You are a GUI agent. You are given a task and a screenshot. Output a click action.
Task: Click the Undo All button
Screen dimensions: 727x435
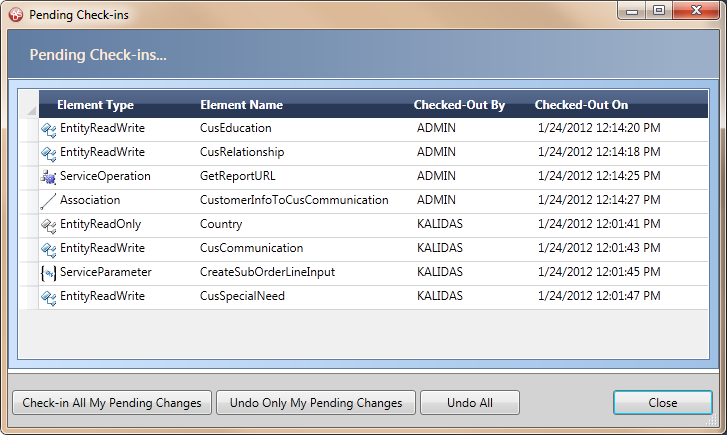pyautogui.click(x=470, y=403)
